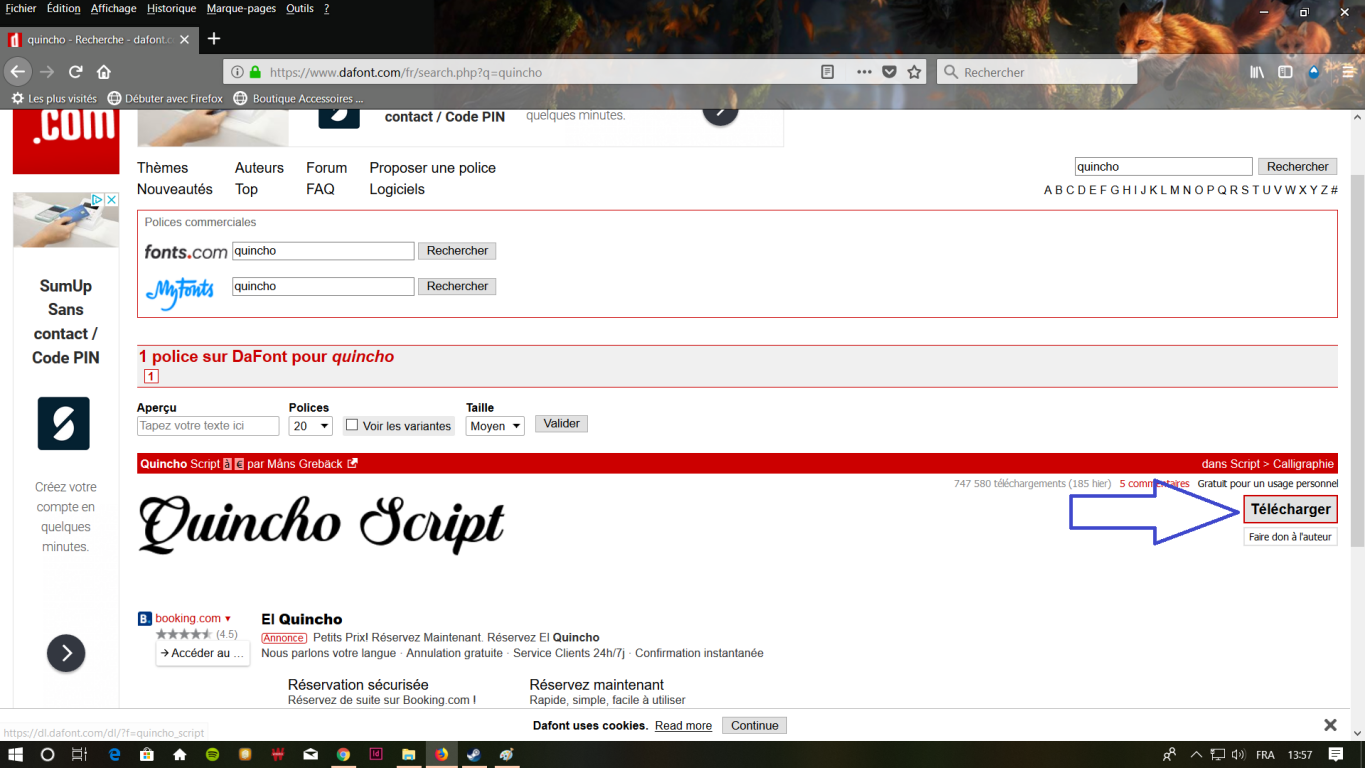Open Microsoft Store on the taskbar
The height and width of the screenshot is (768, 1365).
pos(147,755)
